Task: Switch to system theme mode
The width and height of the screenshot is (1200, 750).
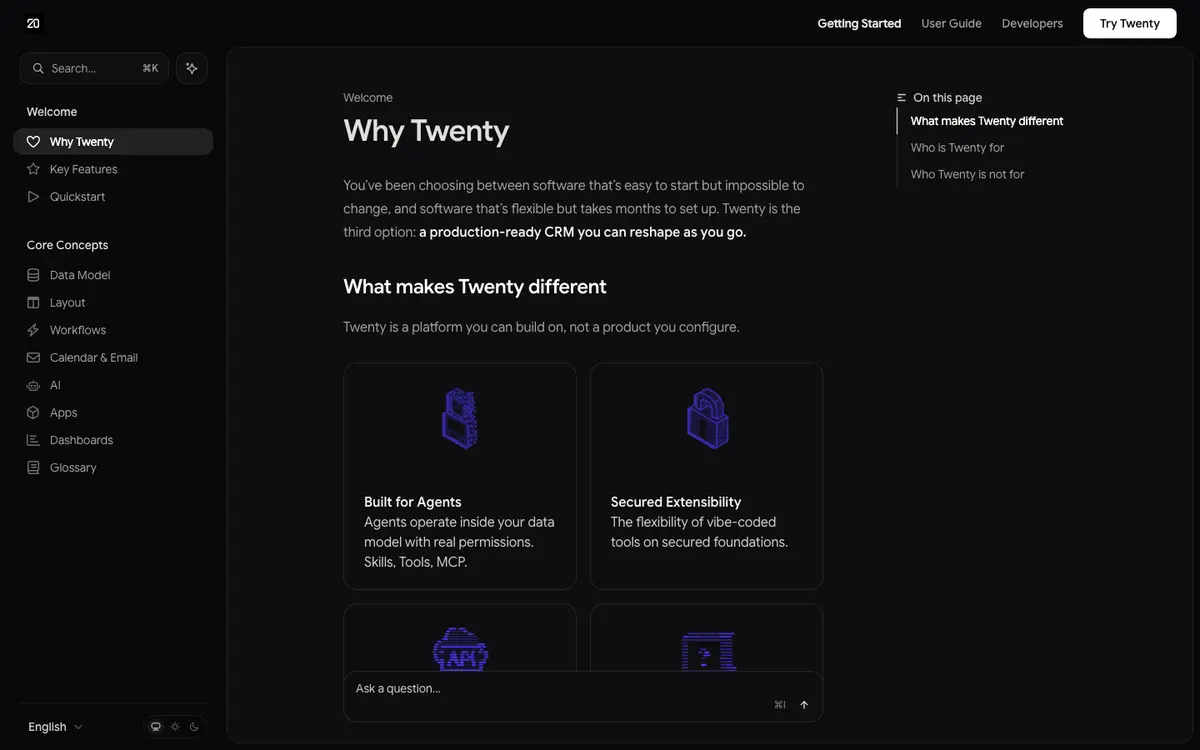Action: pyautogui.click(x=156, y=727)
